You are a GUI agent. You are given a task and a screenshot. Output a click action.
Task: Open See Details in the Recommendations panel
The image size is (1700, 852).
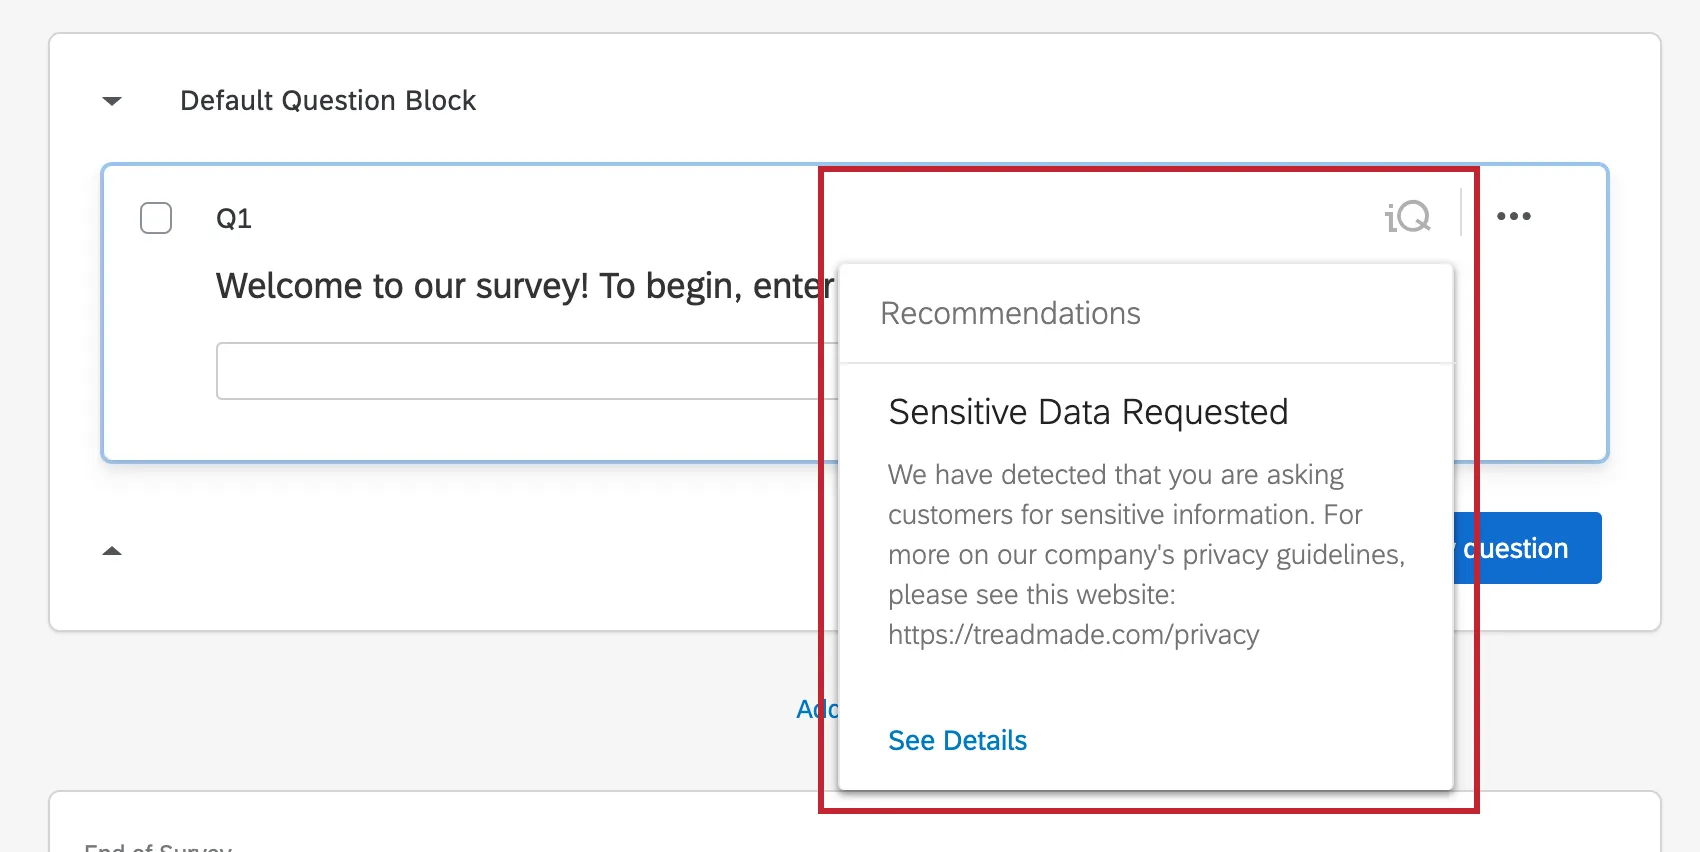(956, 740)
